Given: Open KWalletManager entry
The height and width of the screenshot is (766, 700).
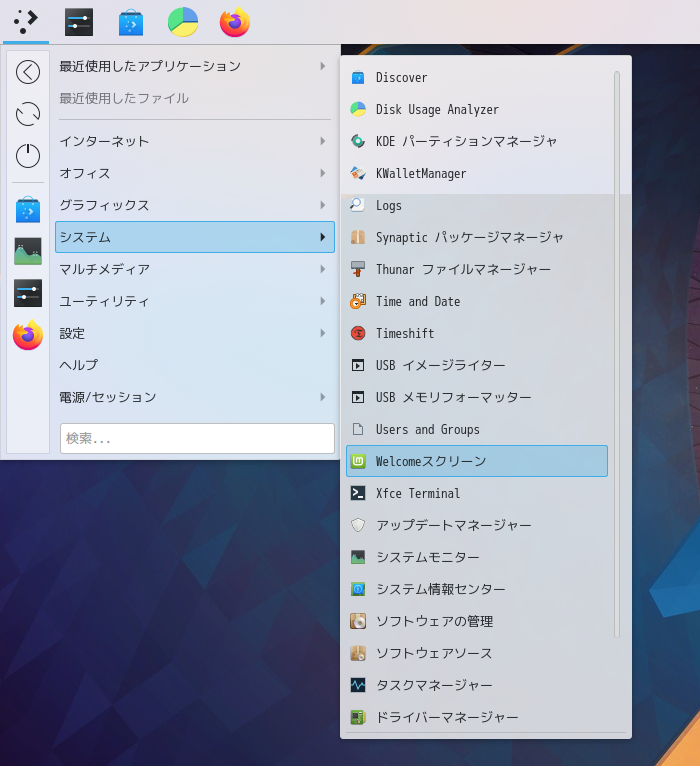Looking at the screenshot, I should [477, 173].
